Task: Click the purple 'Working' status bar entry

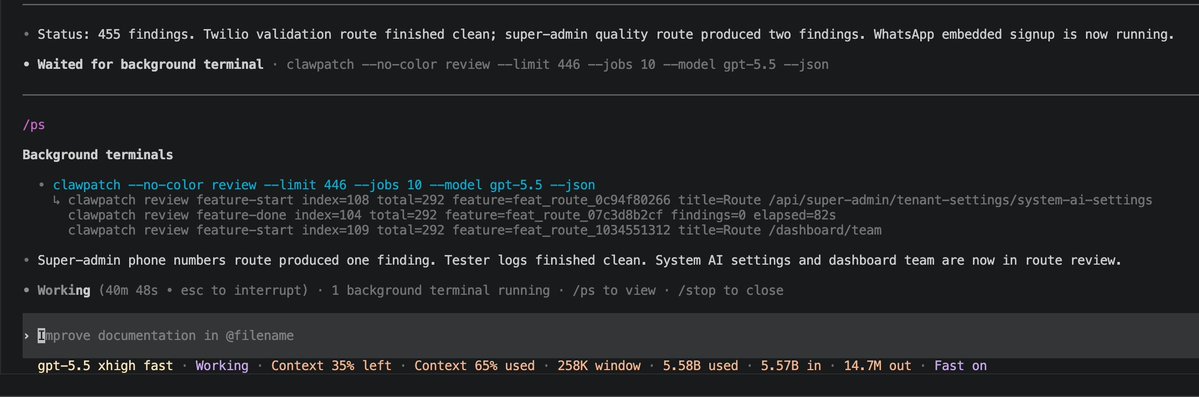Action: click(x=222, y=366)
